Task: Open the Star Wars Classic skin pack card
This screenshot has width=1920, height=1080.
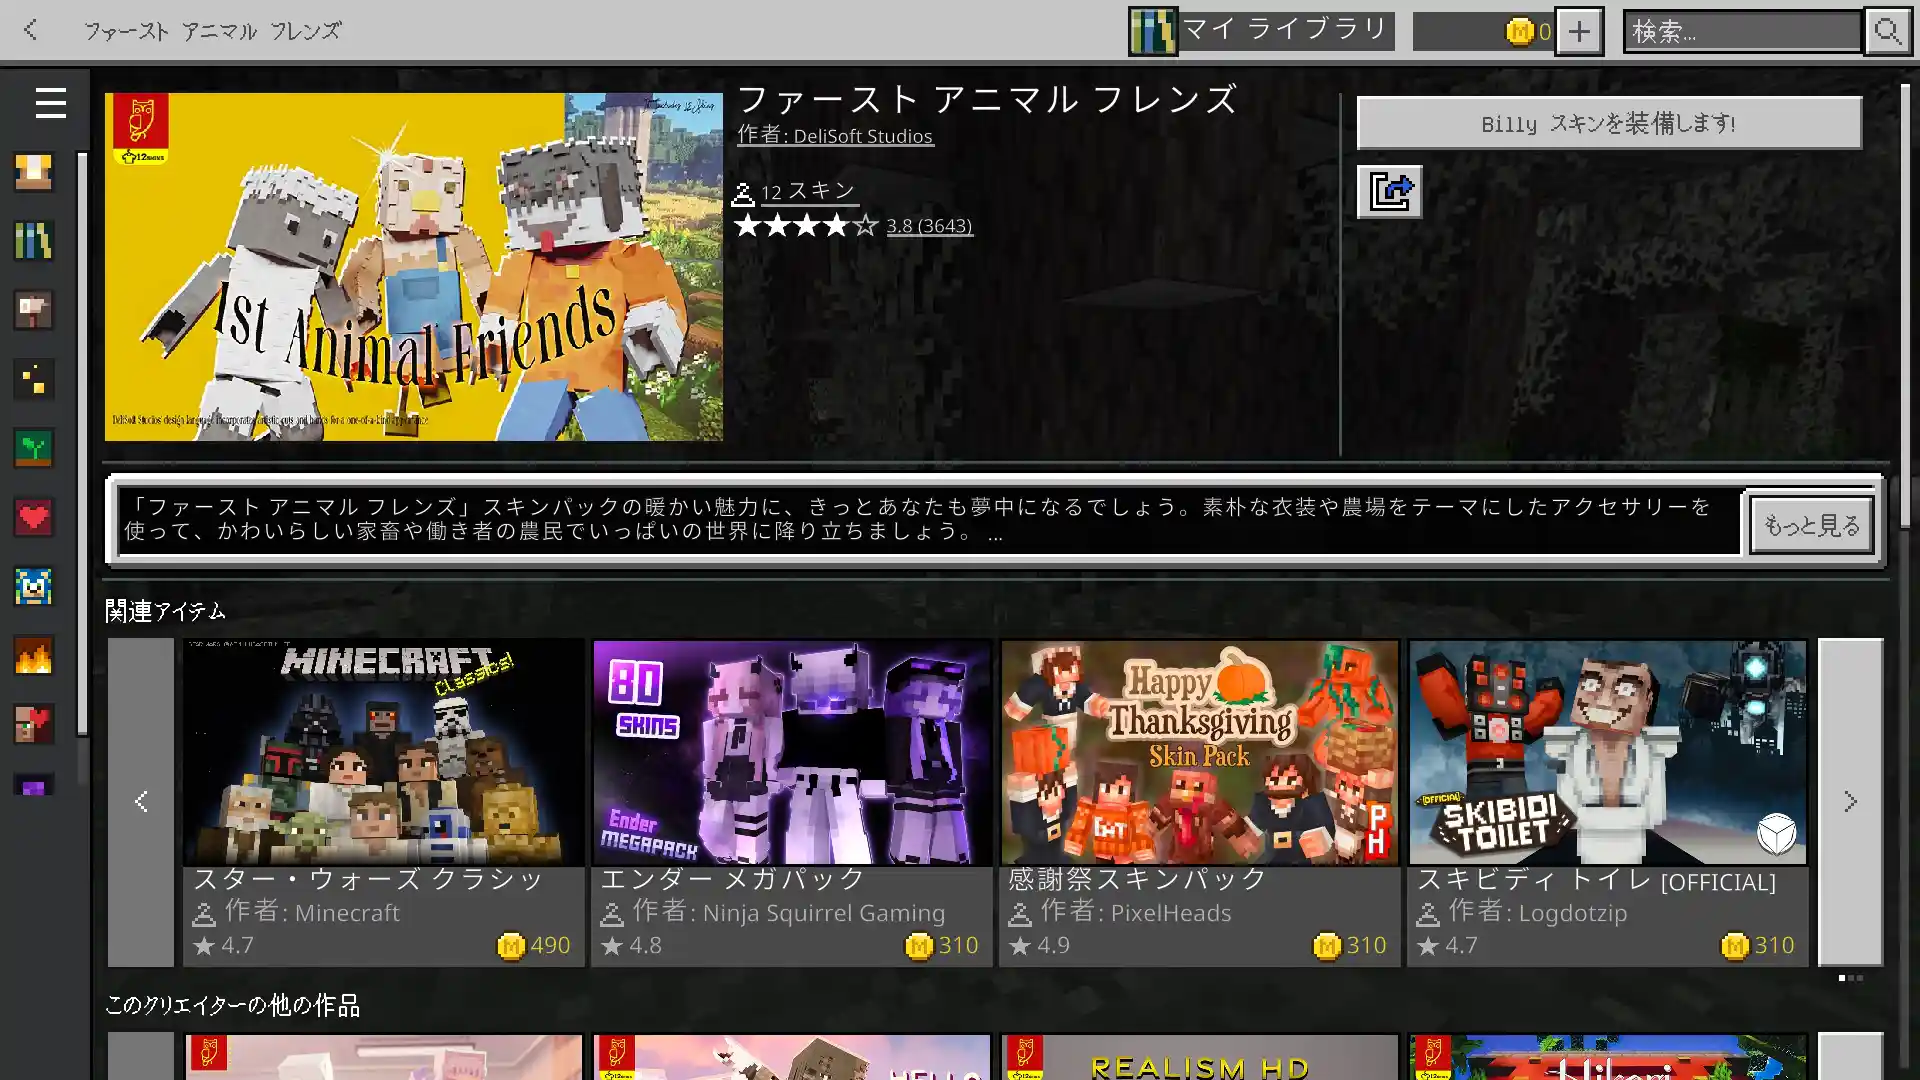Action: point(383,802)
